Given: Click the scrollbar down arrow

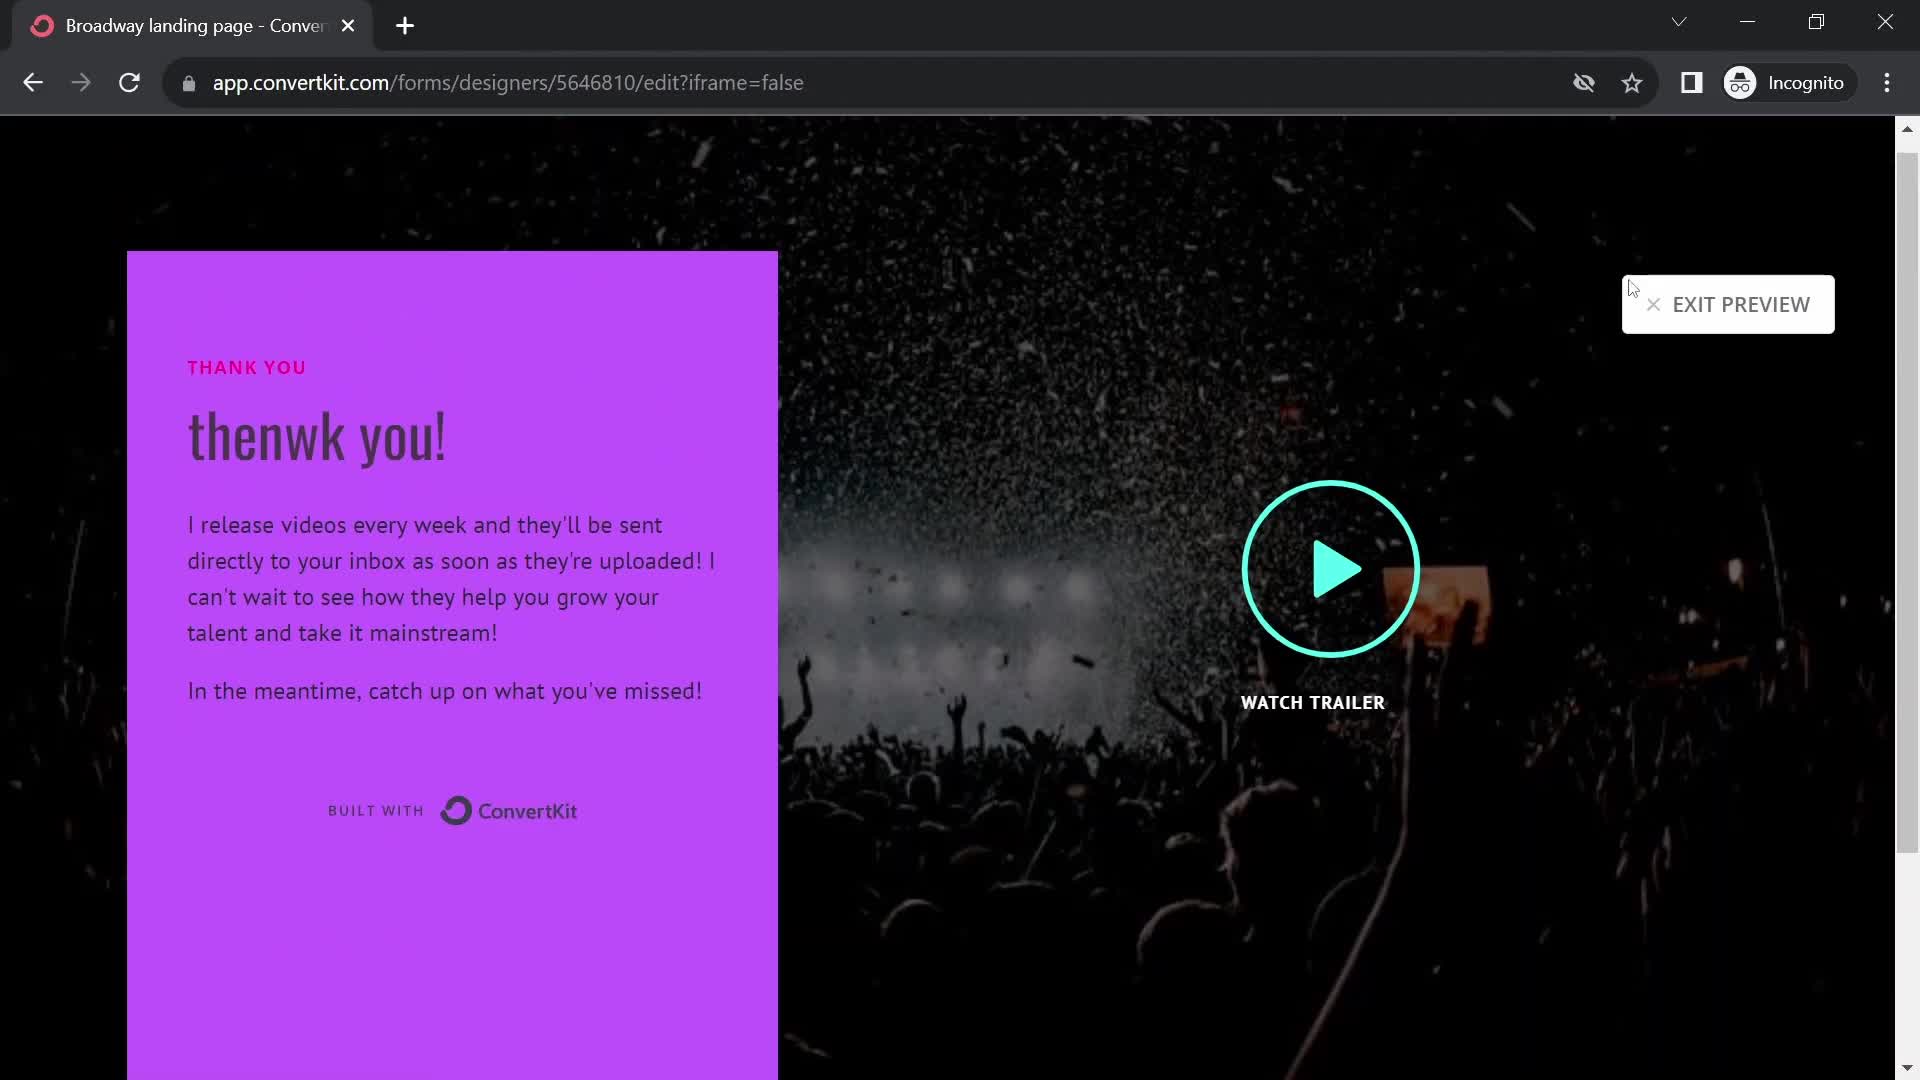Looking at the screenshot, I should [1907, 1068].
